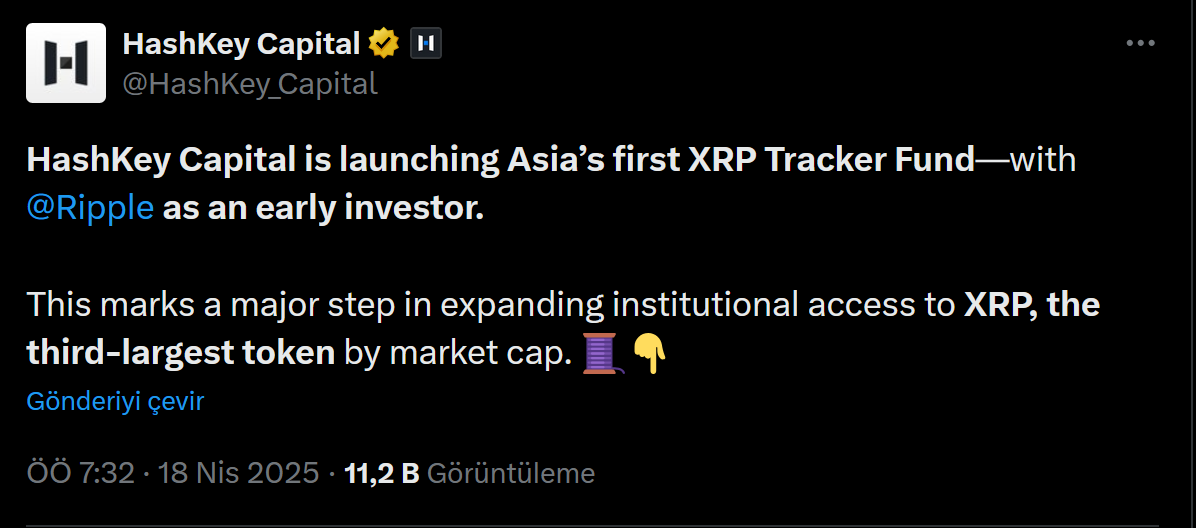The height and width of the screenshot is (528, 1196).
Task: Click the @HashKey_Capital handle
Action: [x=249, y=84]
